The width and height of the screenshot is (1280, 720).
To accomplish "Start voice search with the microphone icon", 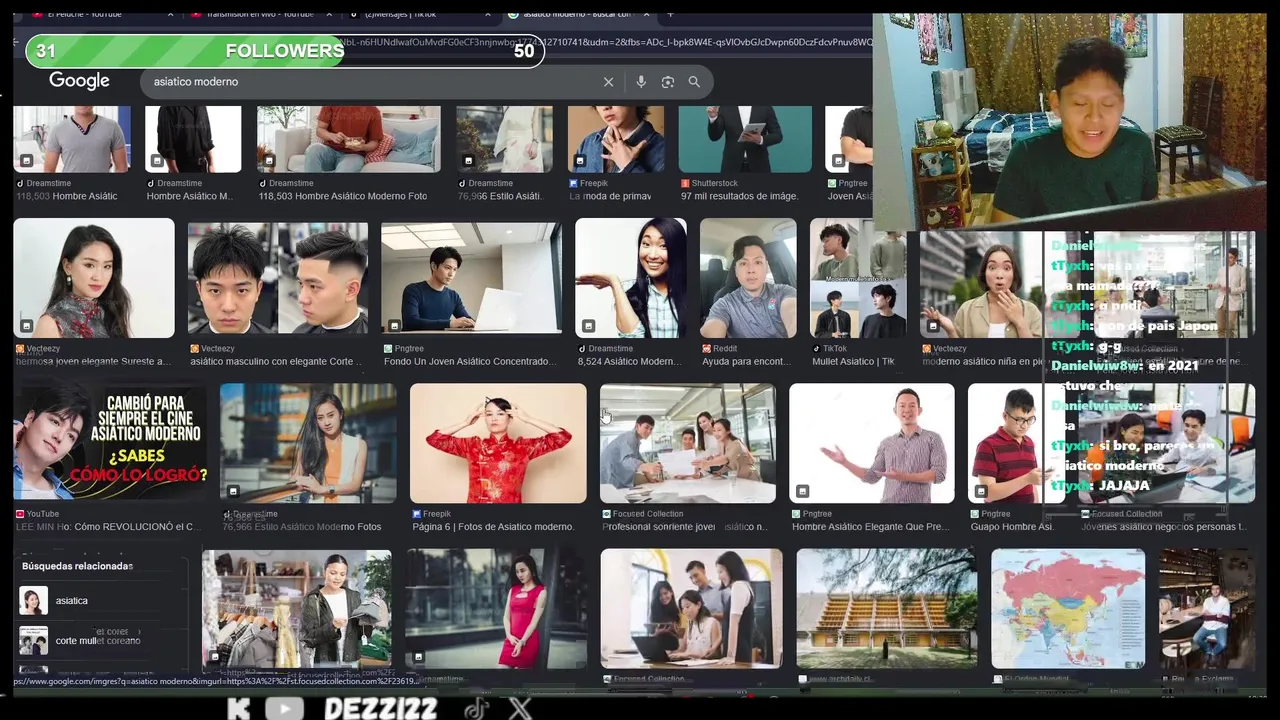I will (x=641, y=82).
